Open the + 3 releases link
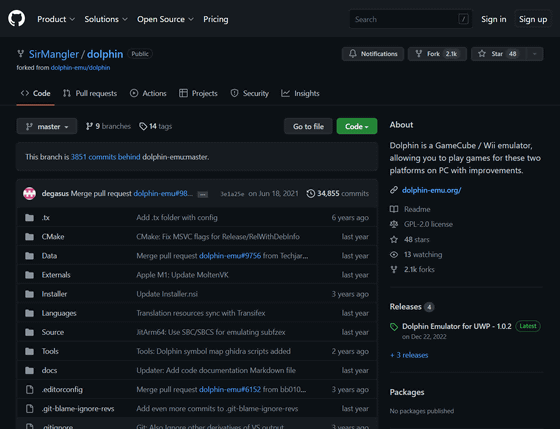The width and height of the screenshot is (560, 429). tap(409, 355)
